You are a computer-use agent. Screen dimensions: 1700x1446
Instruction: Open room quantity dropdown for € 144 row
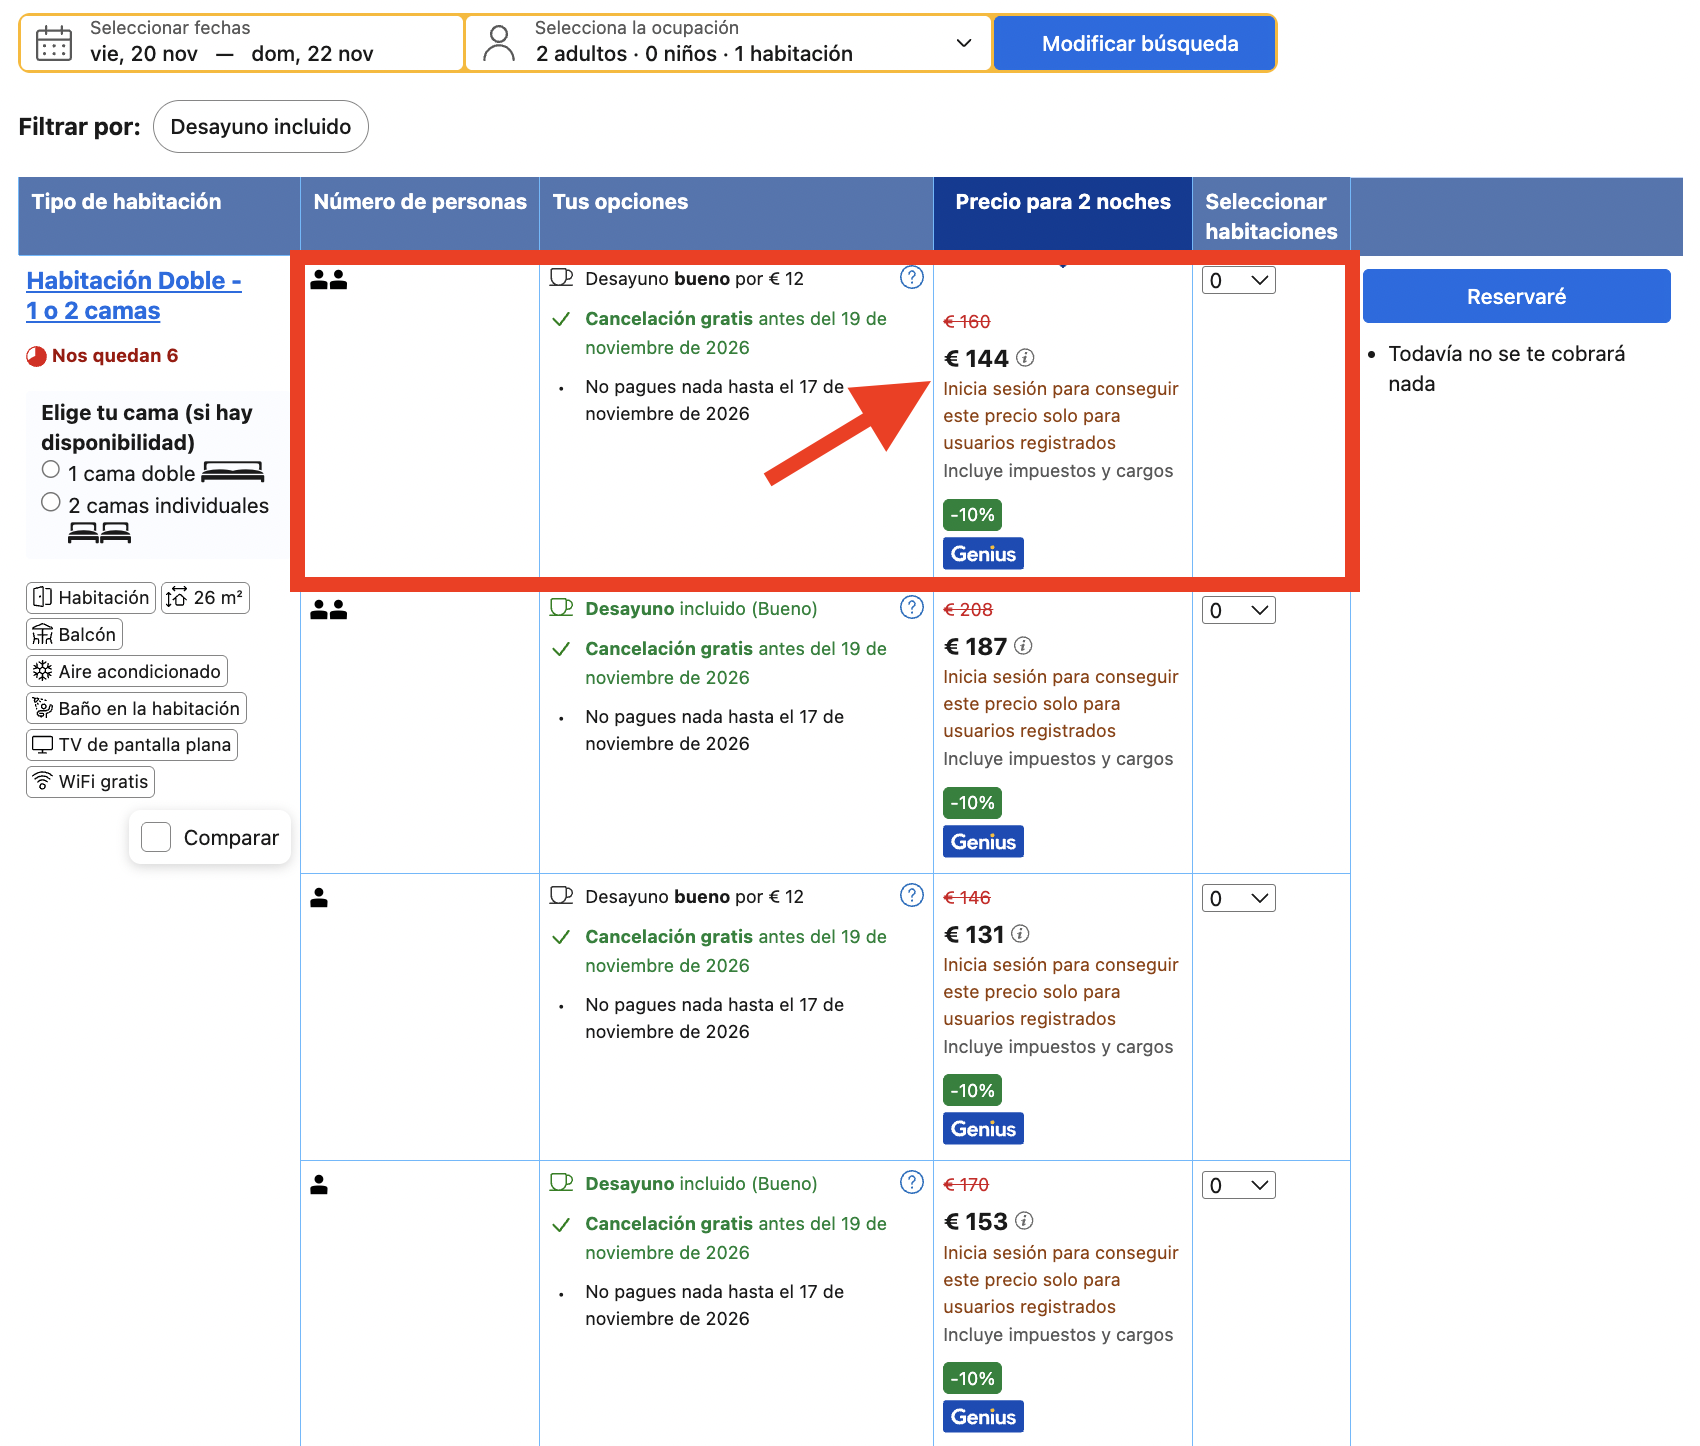click(1238, 280)
